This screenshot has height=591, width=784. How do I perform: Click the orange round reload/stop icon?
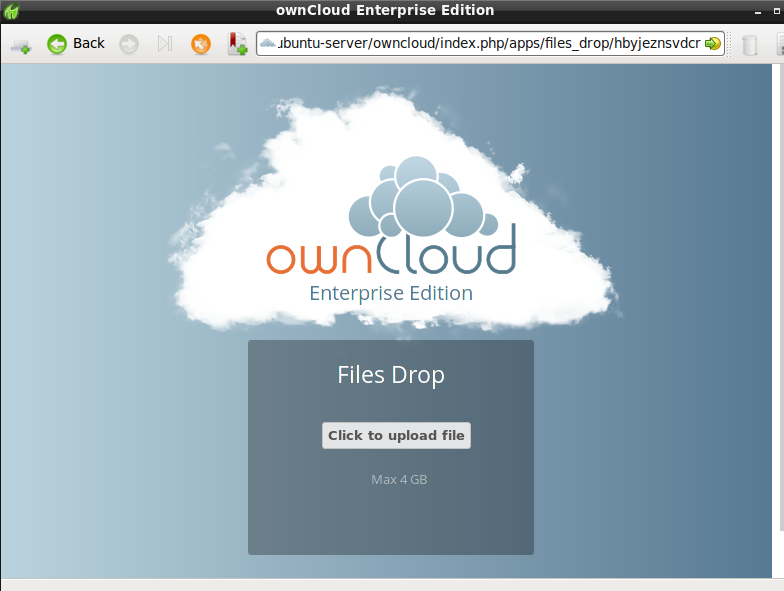tap(201, 44)
